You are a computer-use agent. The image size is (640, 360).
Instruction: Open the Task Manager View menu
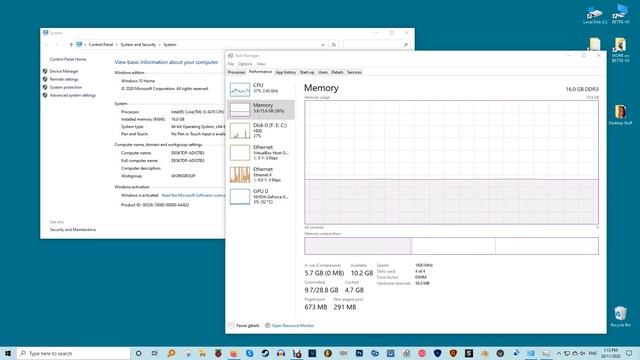pyautogui.click(x=261, y=64)
